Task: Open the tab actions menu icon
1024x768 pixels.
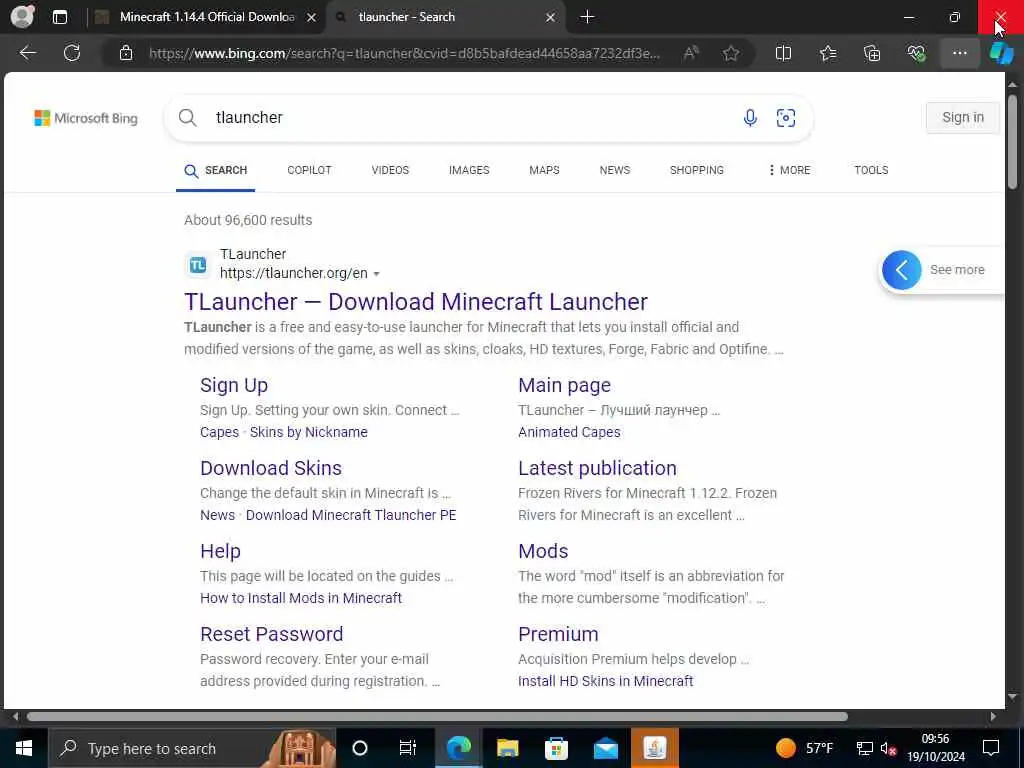Action: click(x=59, y=17)
